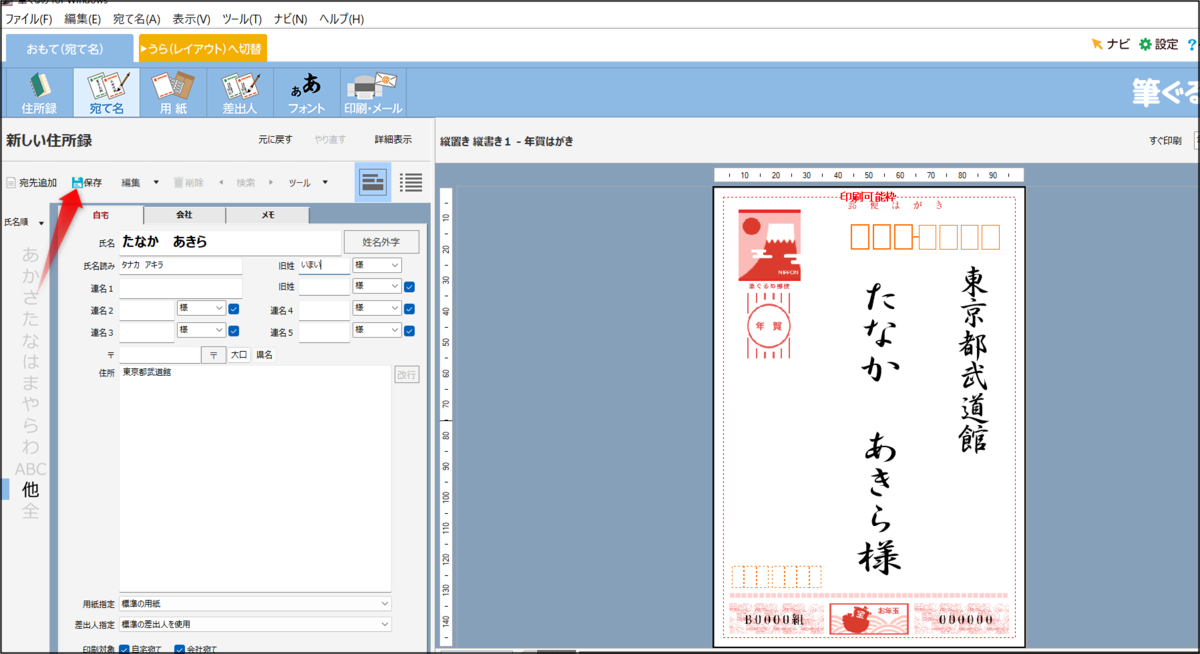The height and width of the screenshot is (654, 1200).
Task: Open 設定 settings gear
Action: pos(1158,44)
